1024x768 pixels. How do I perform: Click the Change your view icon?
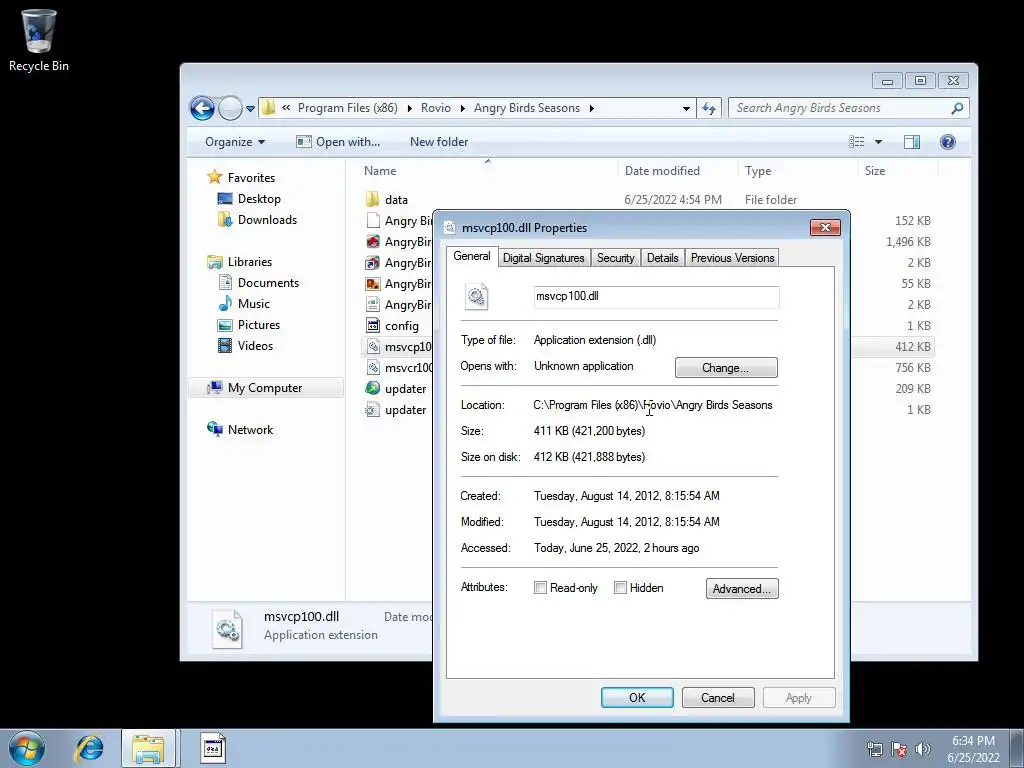856,142
